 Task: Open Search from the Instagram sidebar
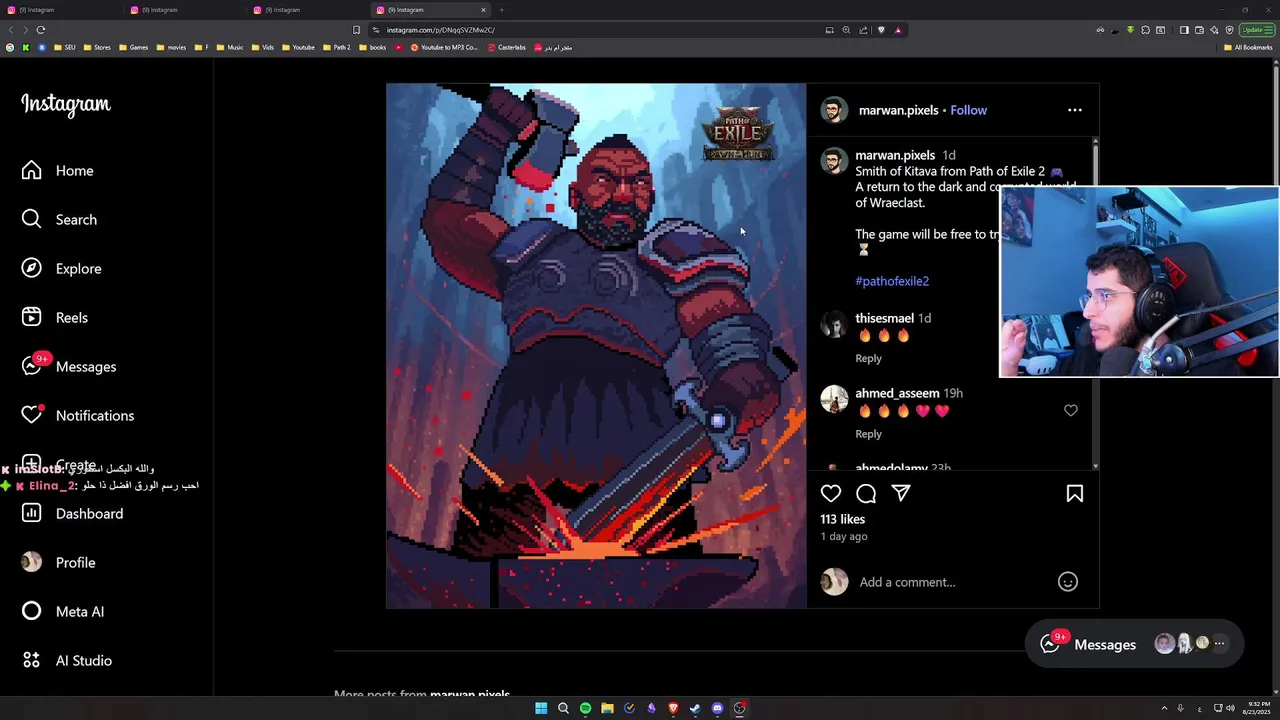tap(59, 220)
